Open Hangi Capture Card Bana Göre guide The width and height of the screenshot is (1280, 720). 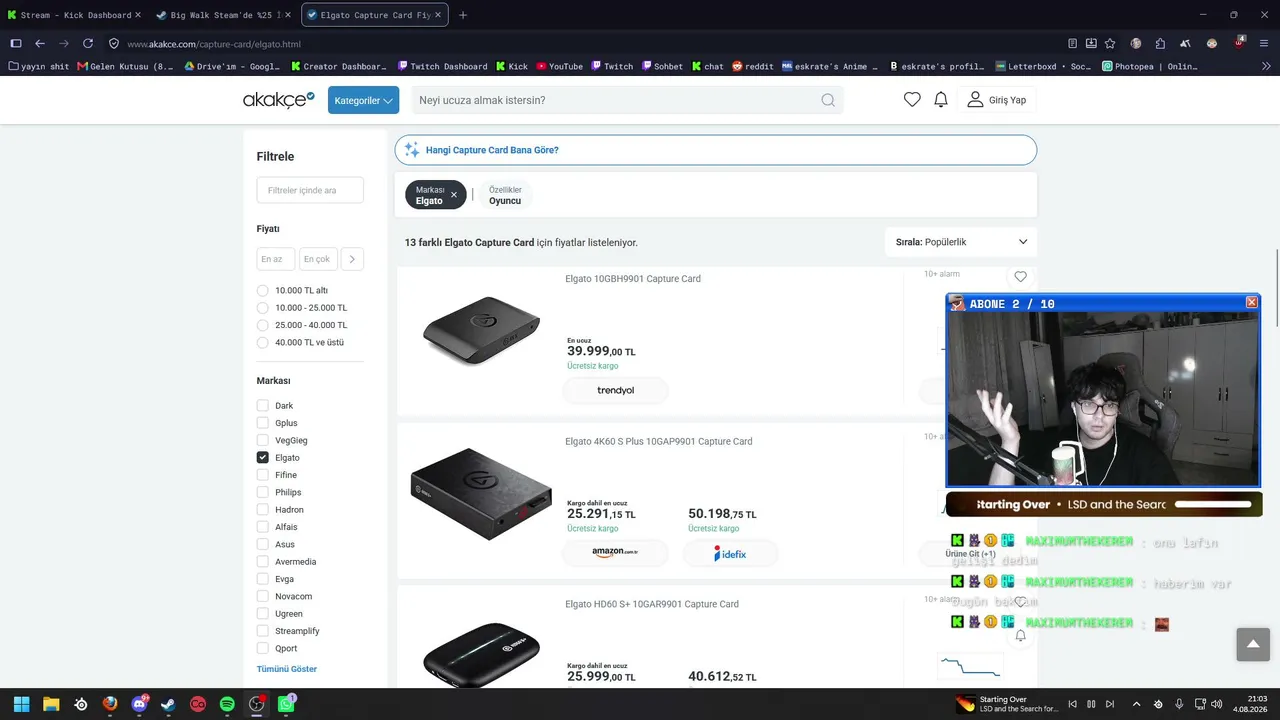[x=716, y=150]
